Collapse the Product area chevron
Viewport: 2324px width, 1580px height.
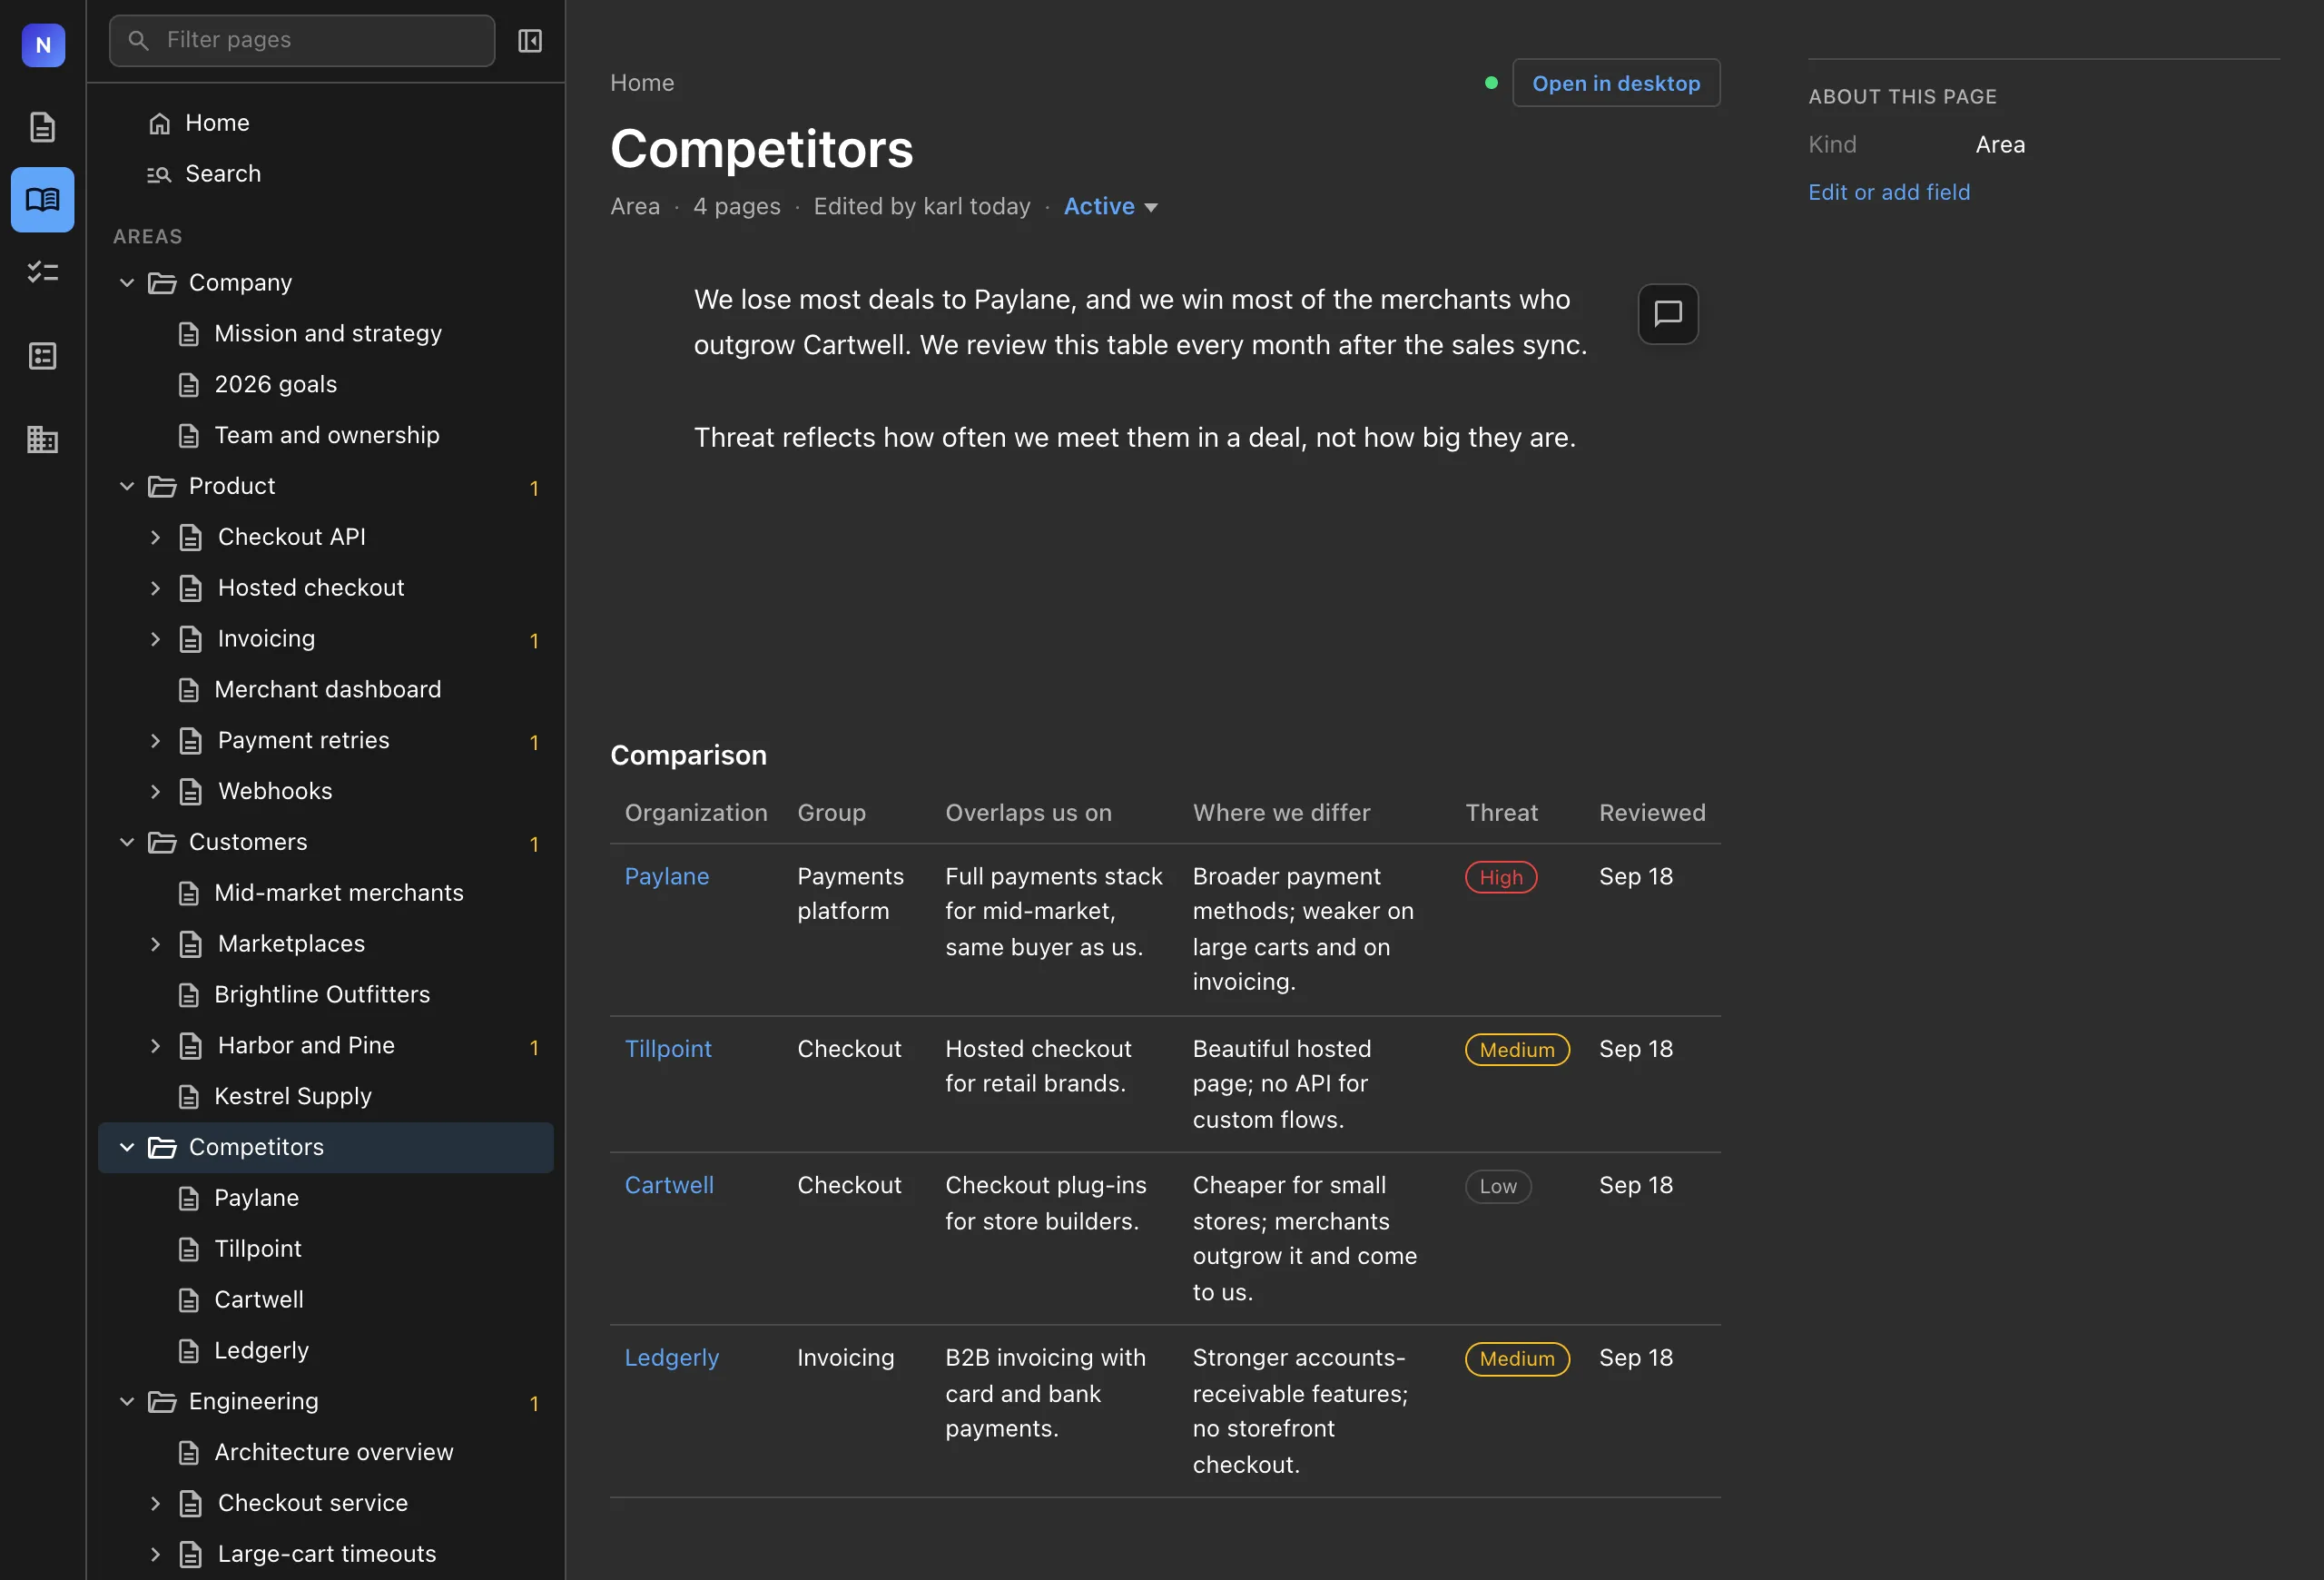[127, 486]
